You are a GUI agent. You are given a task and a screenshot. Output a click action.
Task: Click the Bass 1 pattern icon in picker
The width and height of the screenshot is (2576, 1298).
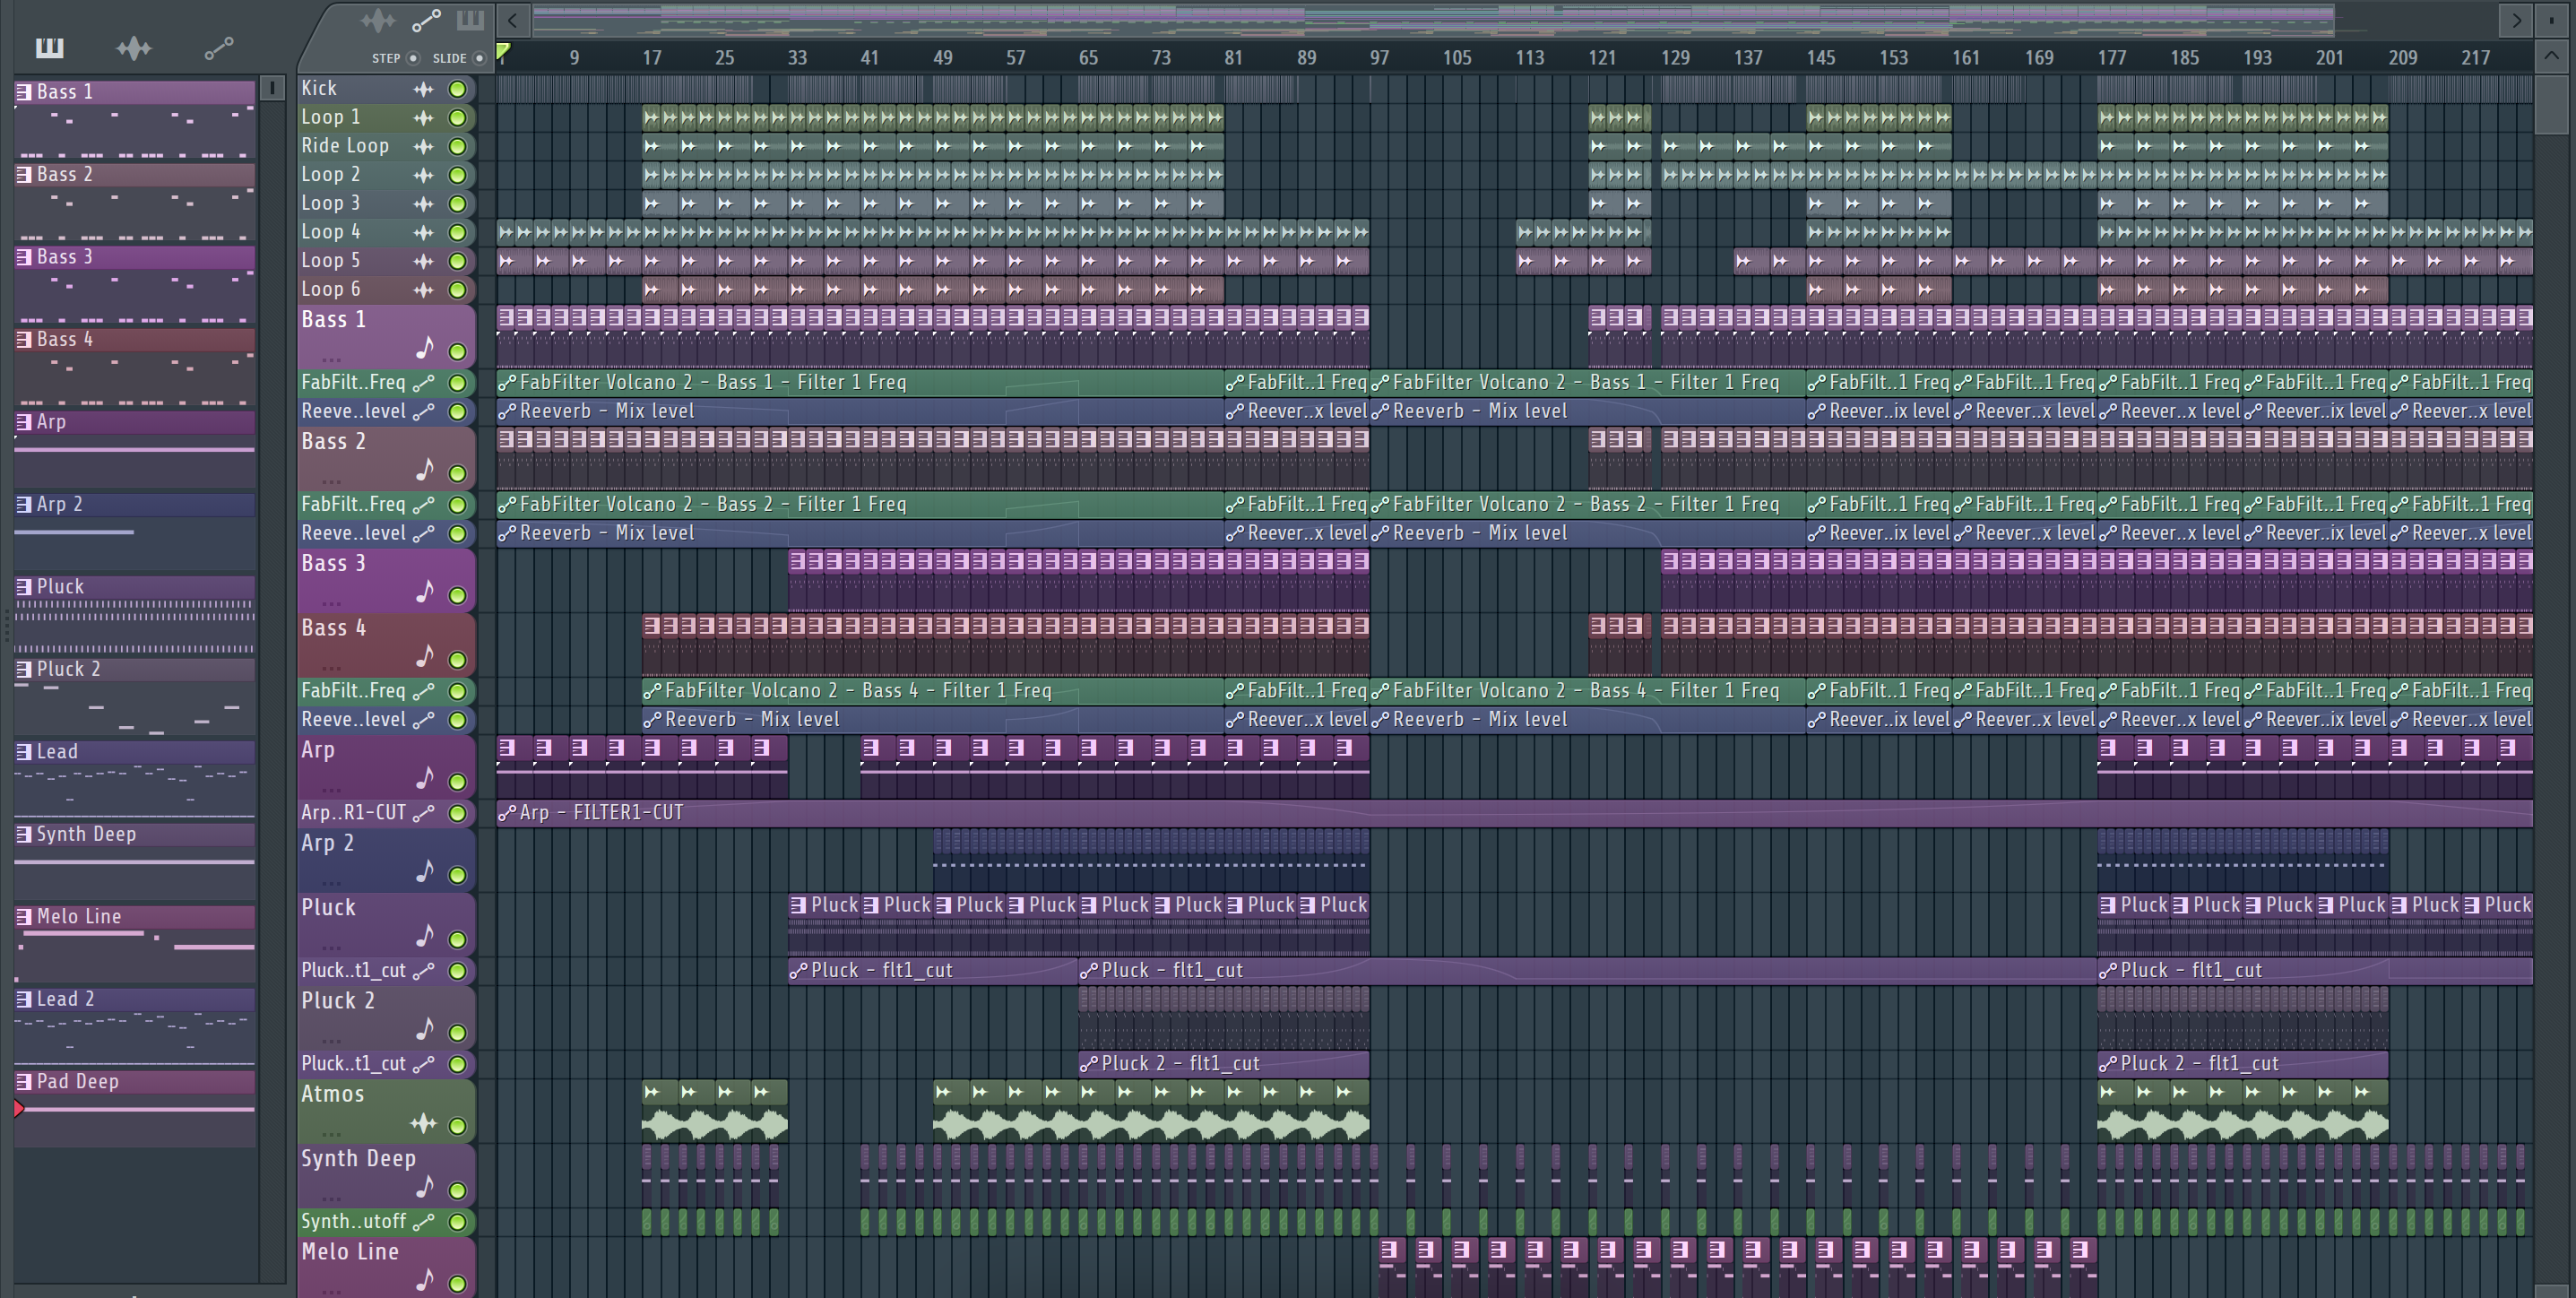click(x=24, y=92)
